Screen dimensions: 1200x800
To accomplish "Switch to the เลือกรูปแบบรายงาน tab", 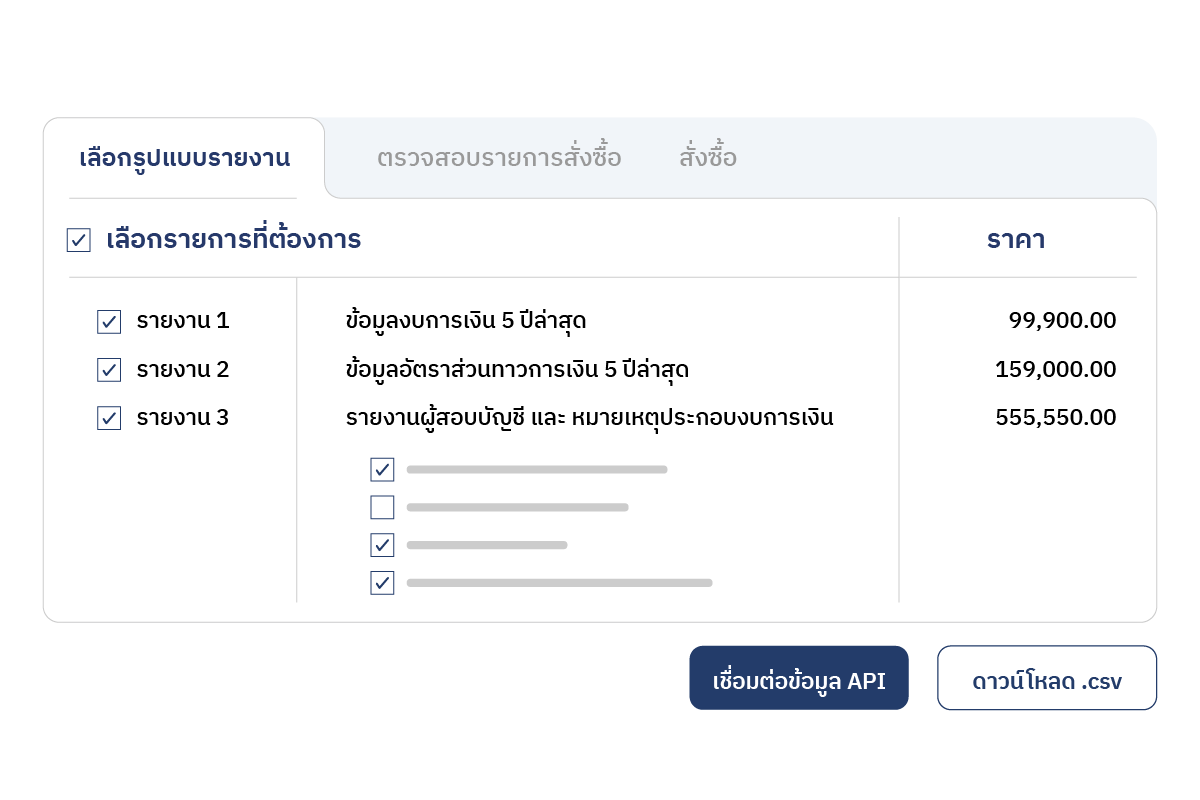I will 184,158.
